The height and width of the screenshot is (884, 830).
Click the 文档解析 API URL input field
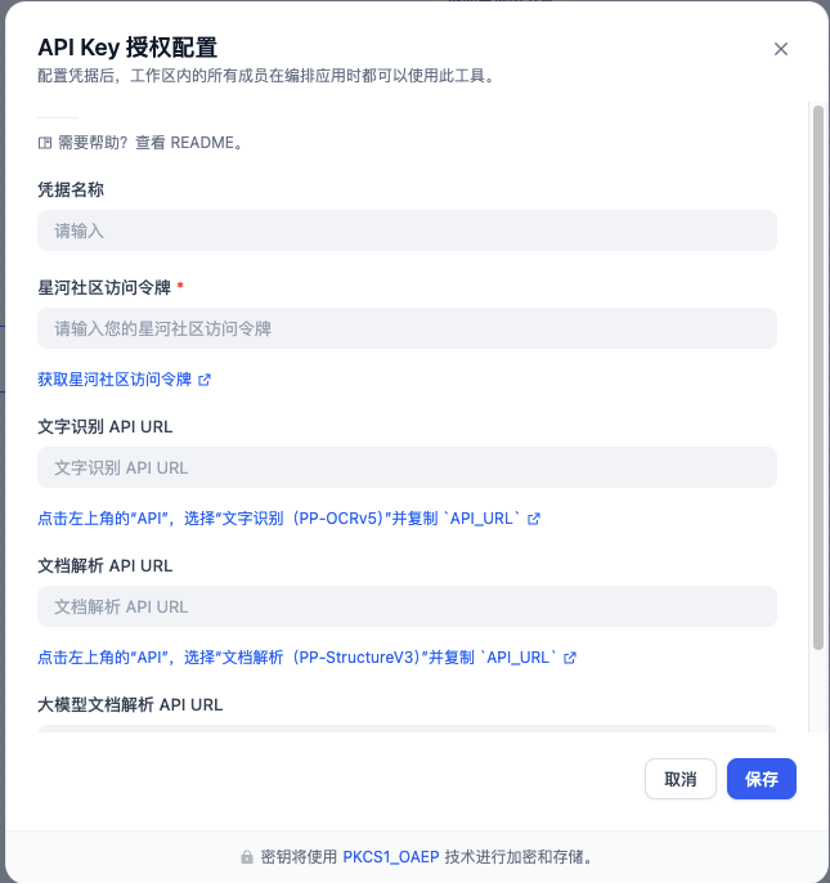407,606
